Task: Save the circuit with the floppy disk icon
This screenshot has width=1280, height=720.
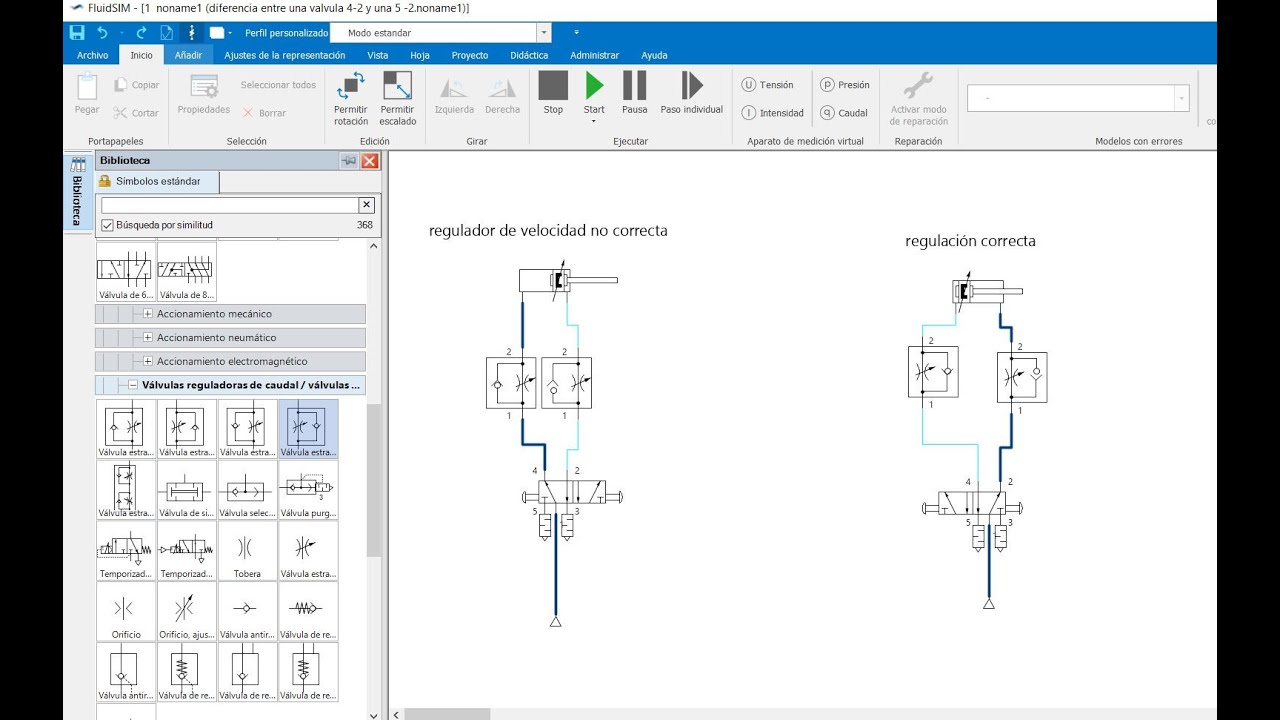Action: coord(77,33)
